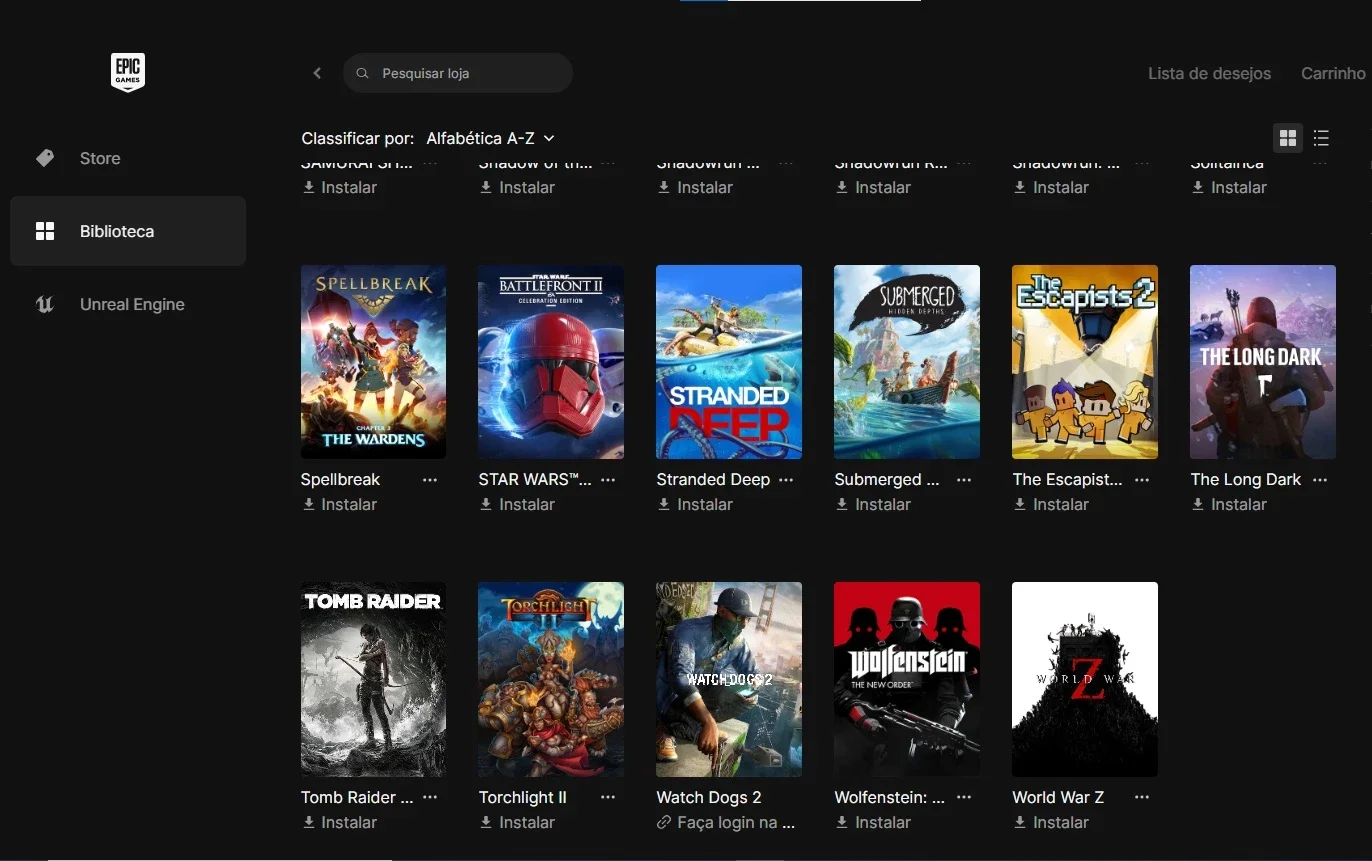Click the World War Z title text
The height and width of the screenshot is (861, 1372).
pos(1058,797)
